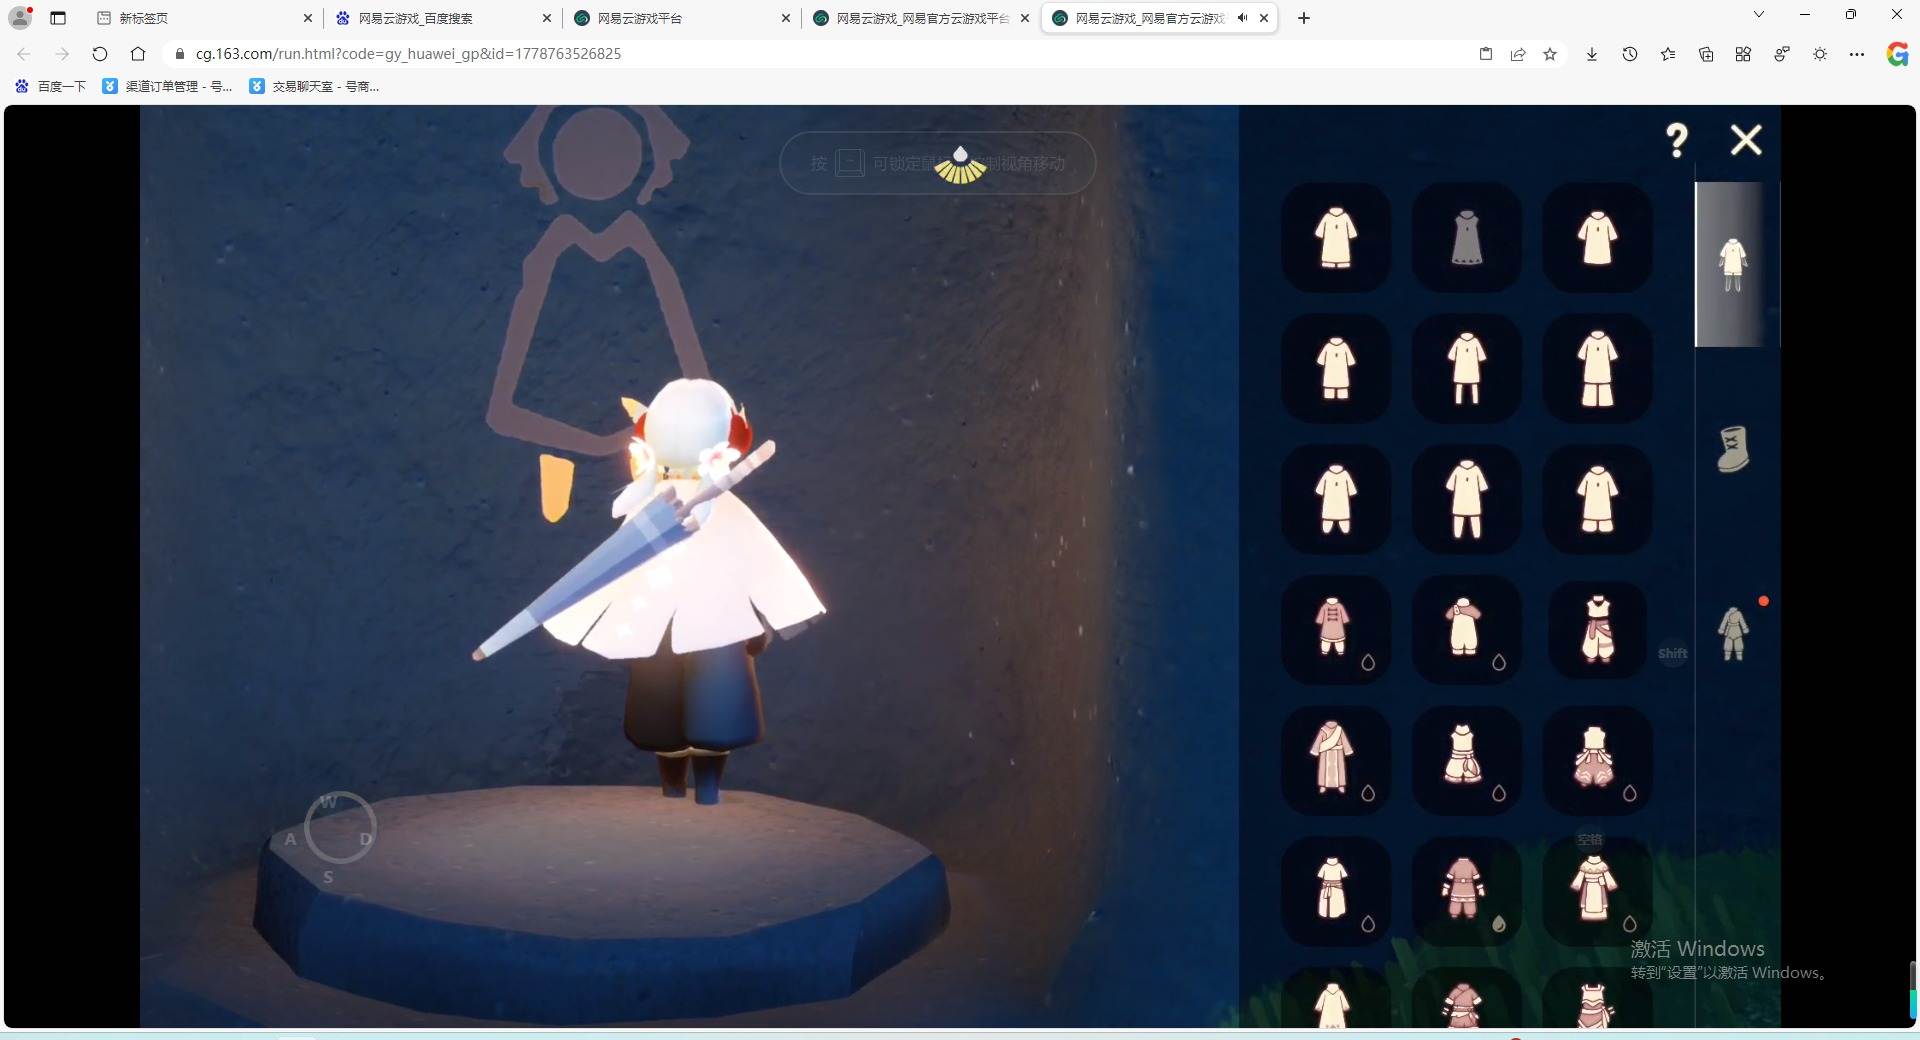Open the browser more options menu

1857,54
